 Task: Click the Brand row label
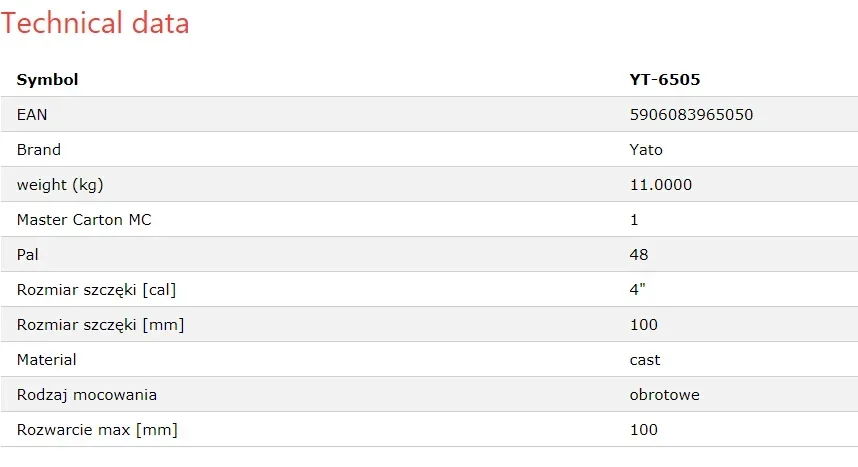click(x=39, y=150)
